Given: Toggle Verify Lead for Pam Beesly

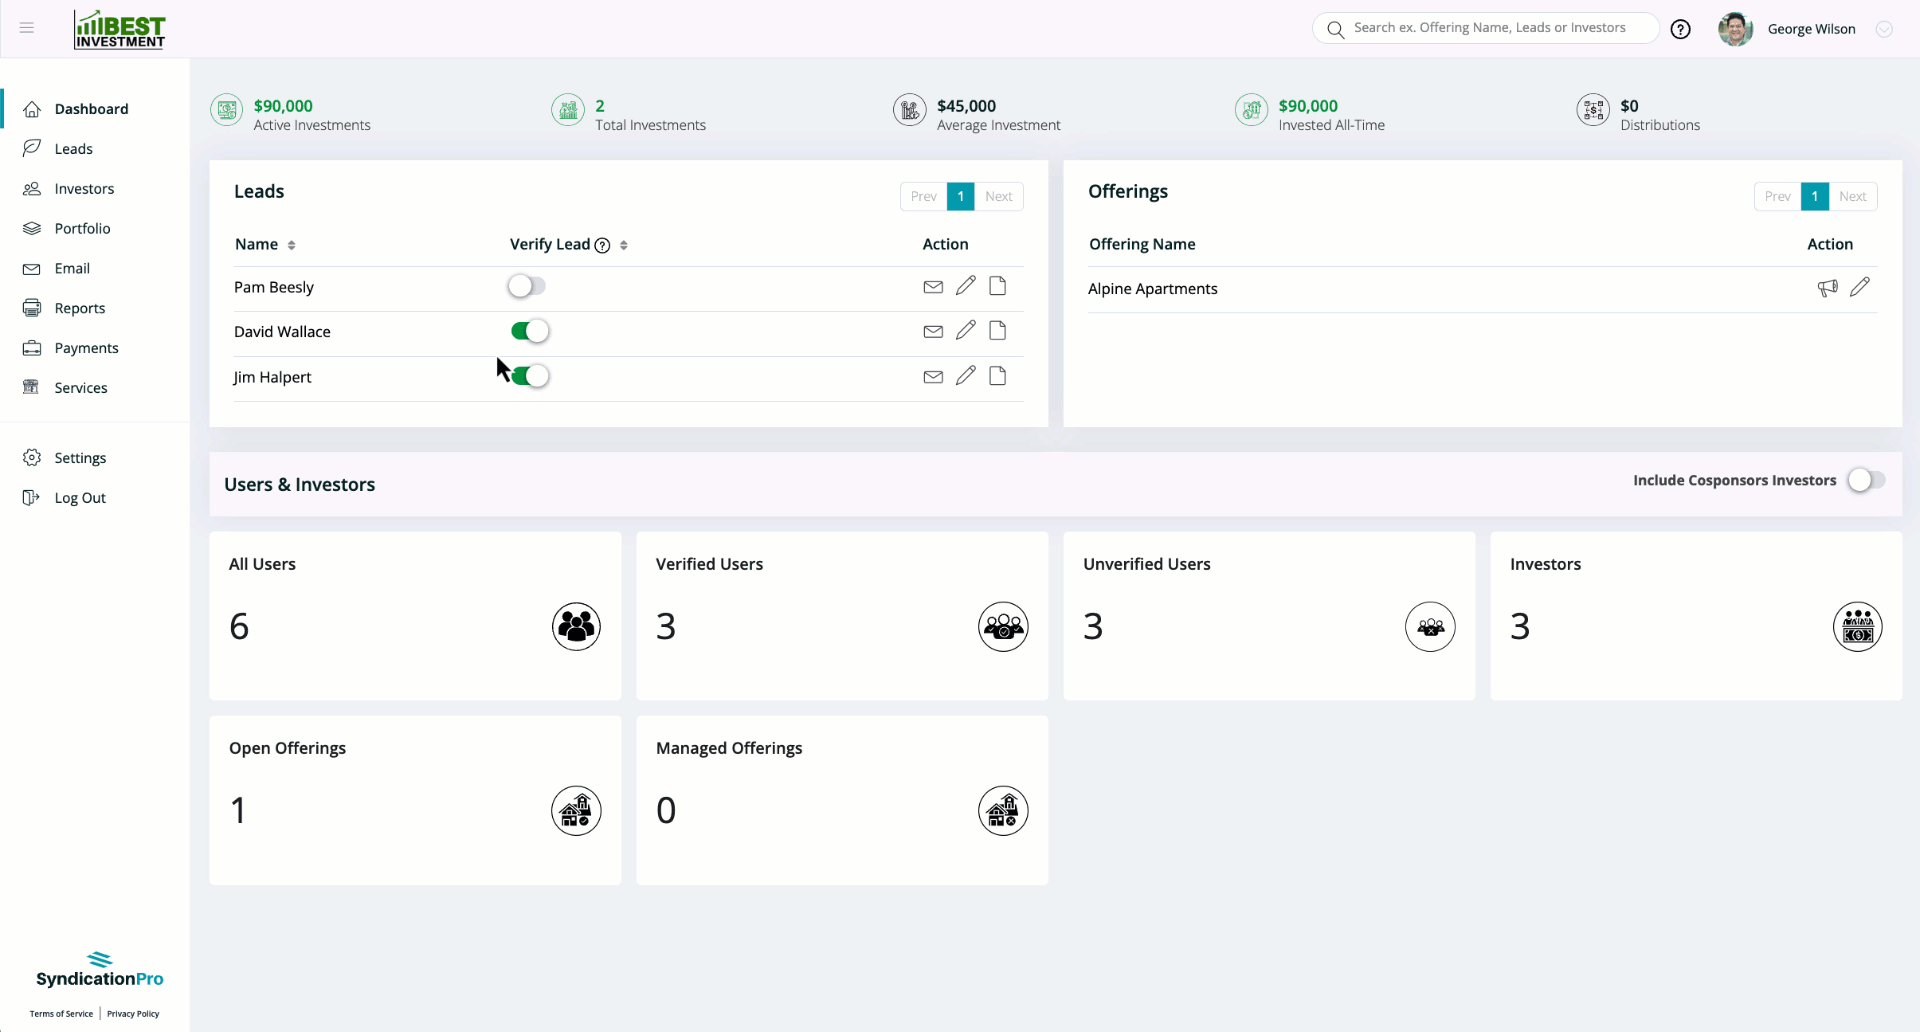Looking at the screenshot, I should tap(527, 285).
